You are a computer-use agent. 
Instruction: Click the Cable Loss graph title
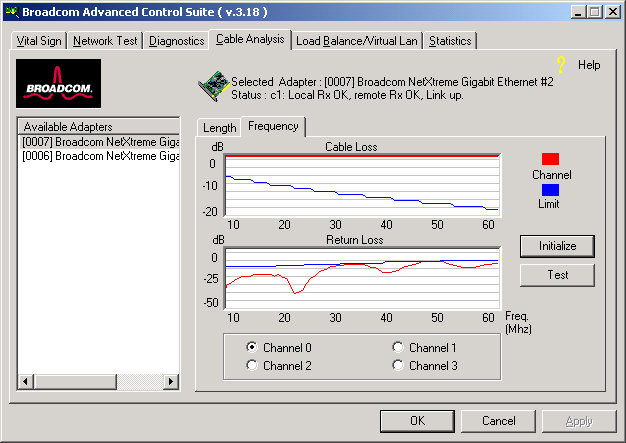click(x=351, y=147)
